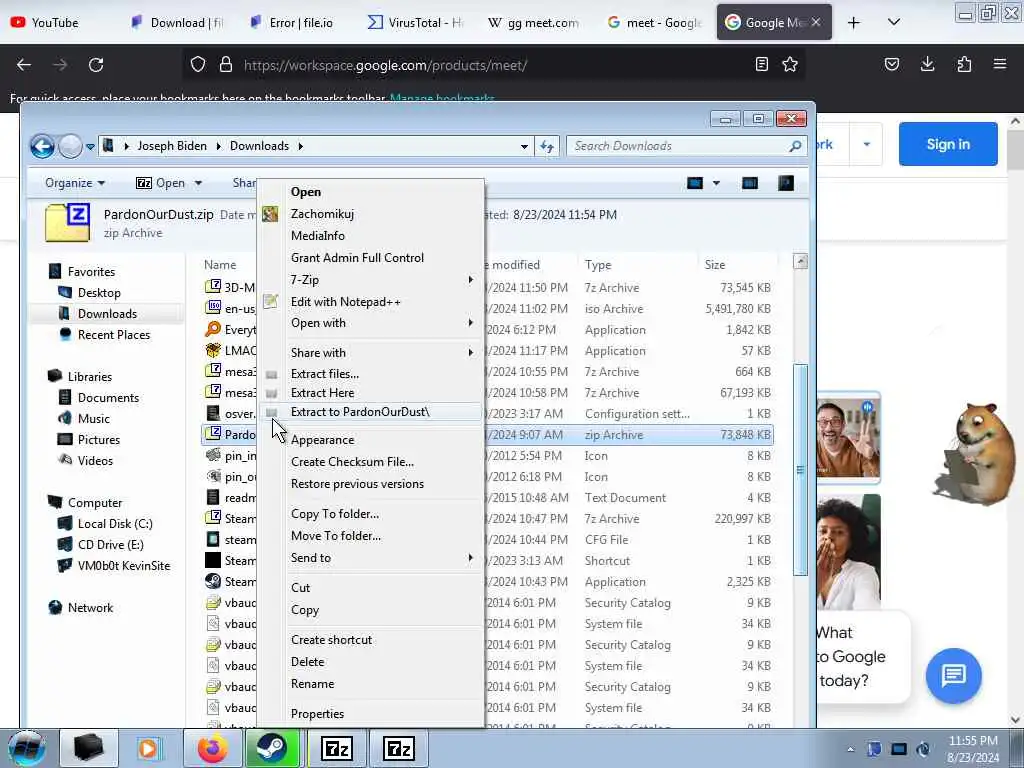
Task: Open a new Firefox tab with the plus
Action: click(854, 23)
